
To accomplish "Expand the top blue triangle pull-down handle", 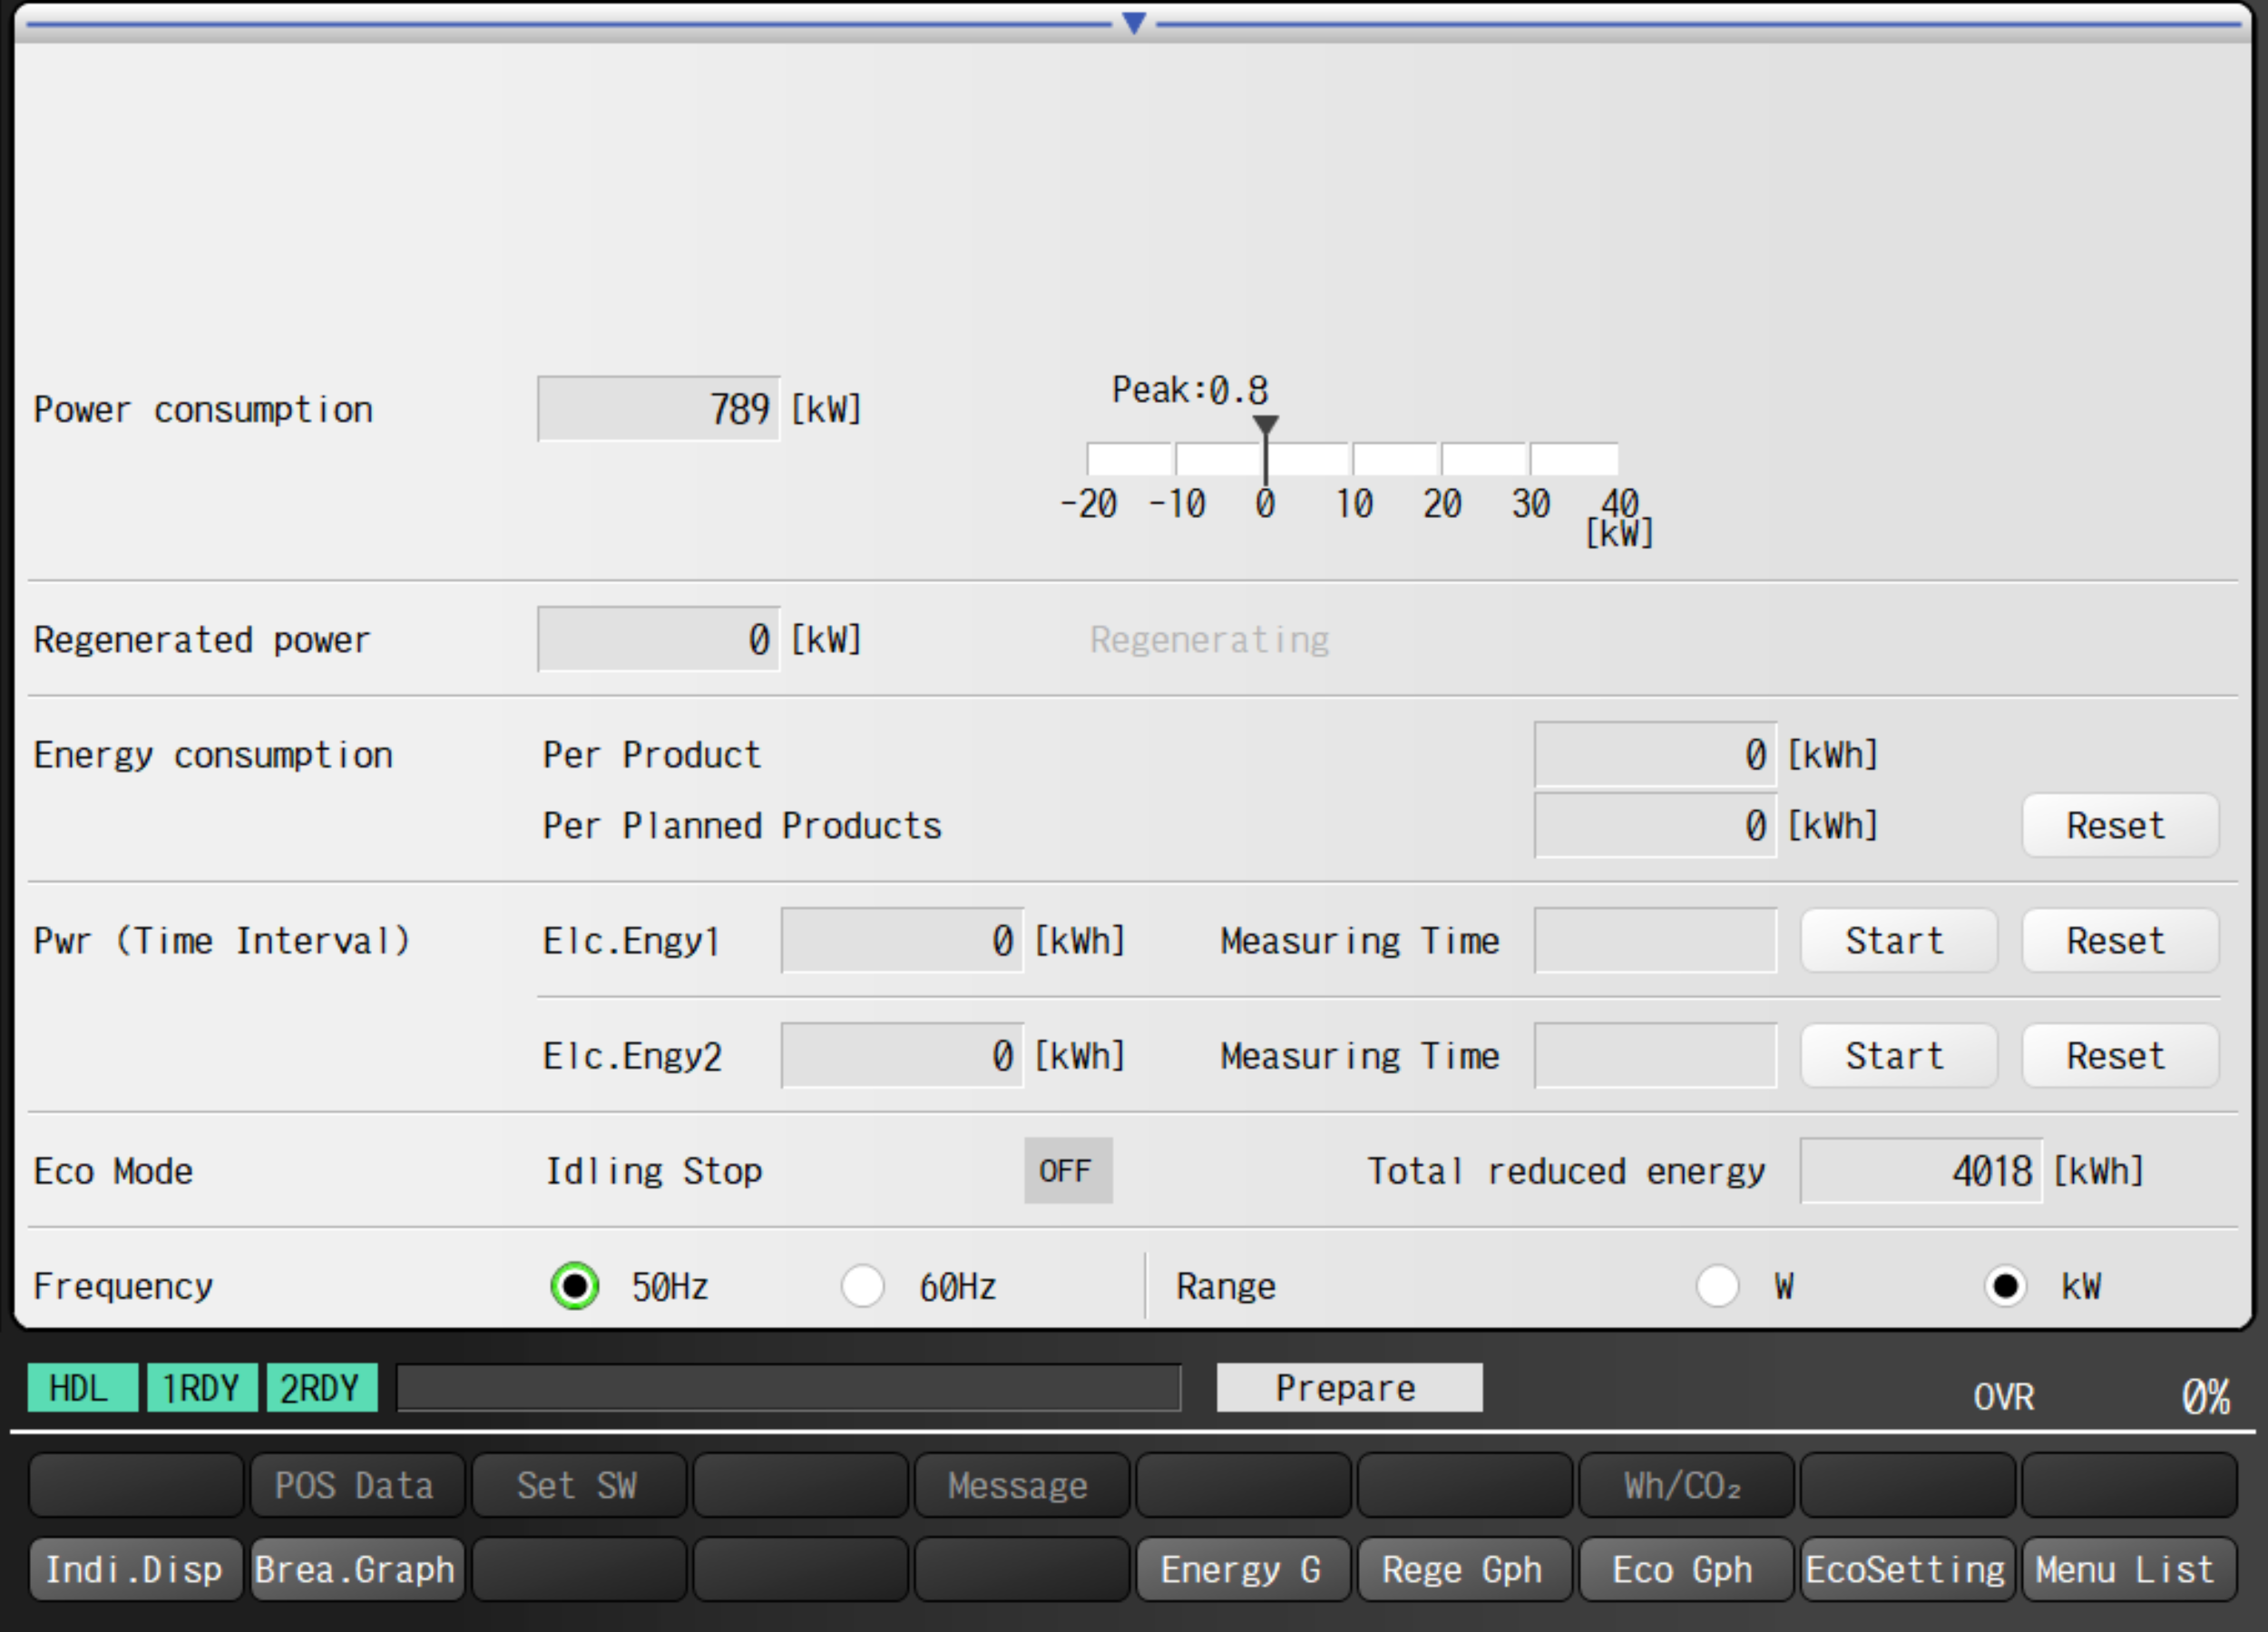I will tap(1133, 22).
